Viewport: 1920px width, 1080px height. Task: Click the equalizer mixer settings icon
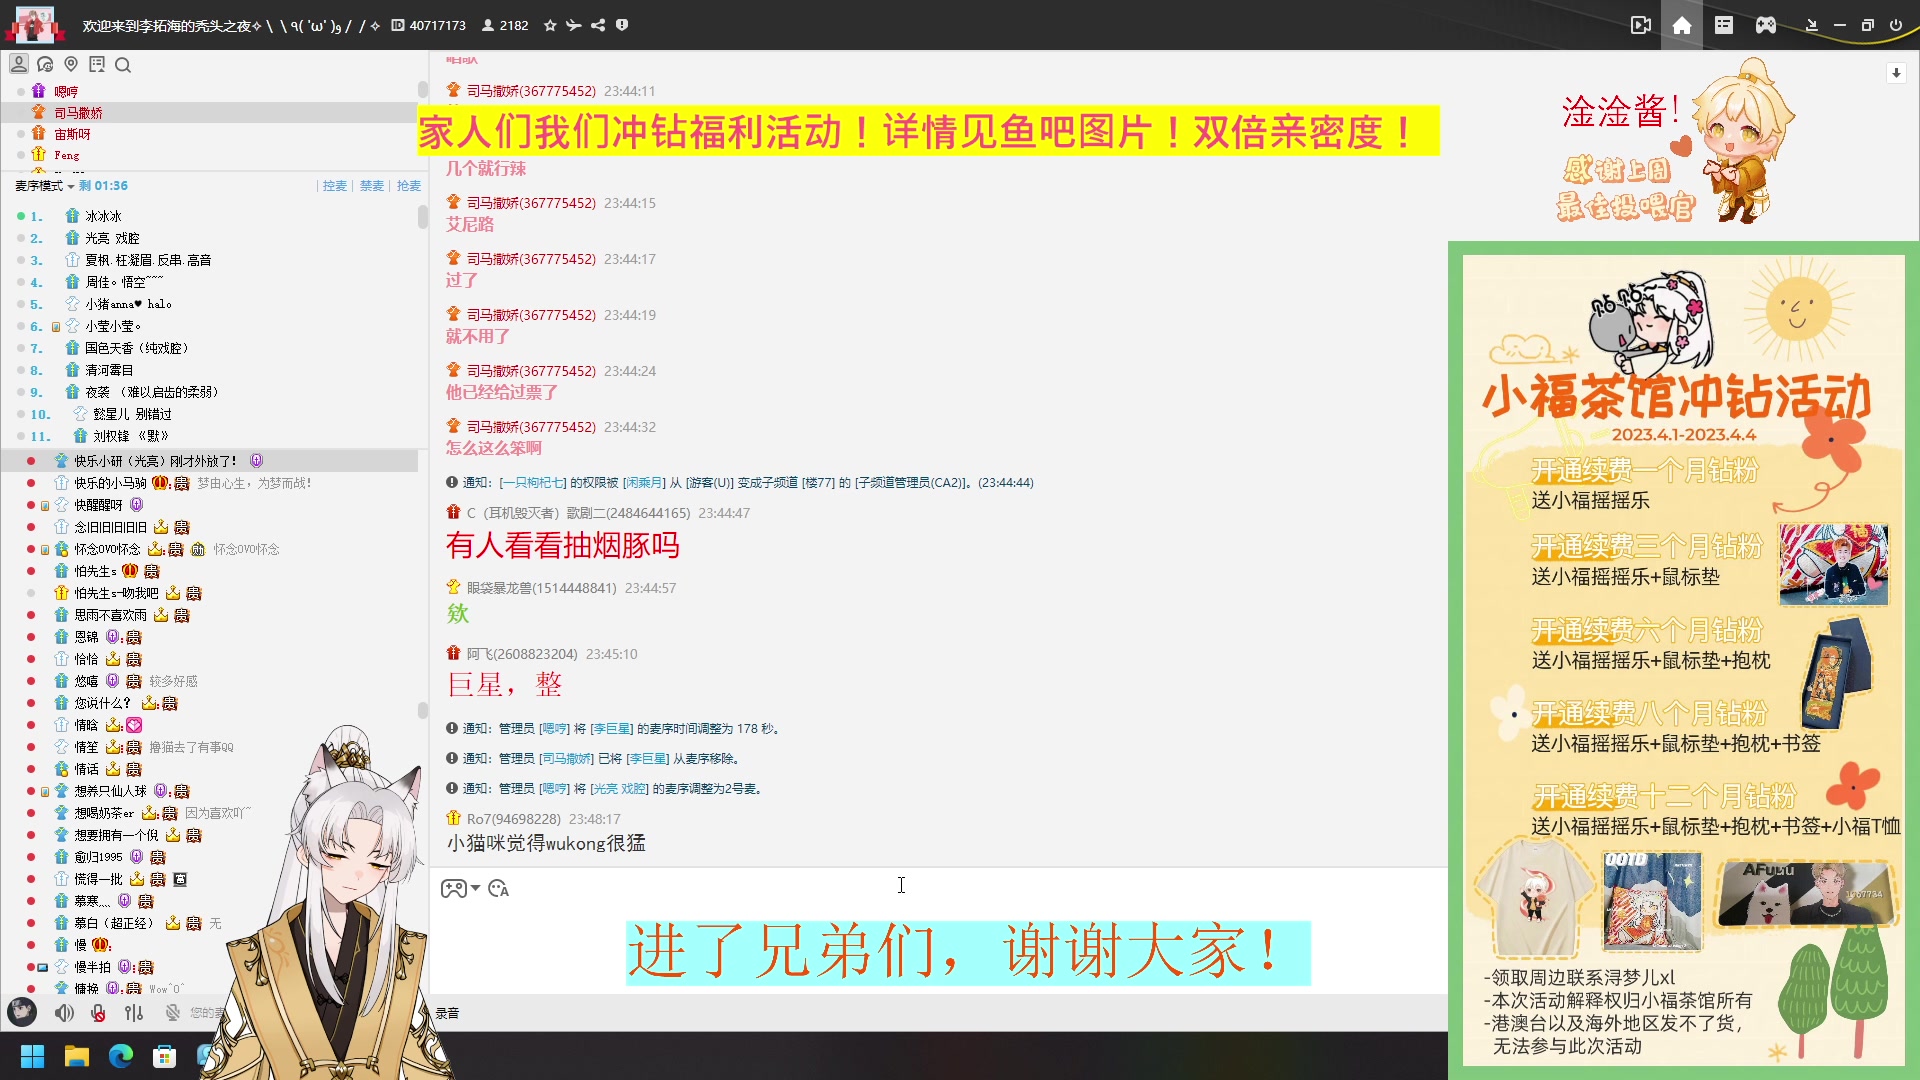click(x=134, y=1013)
